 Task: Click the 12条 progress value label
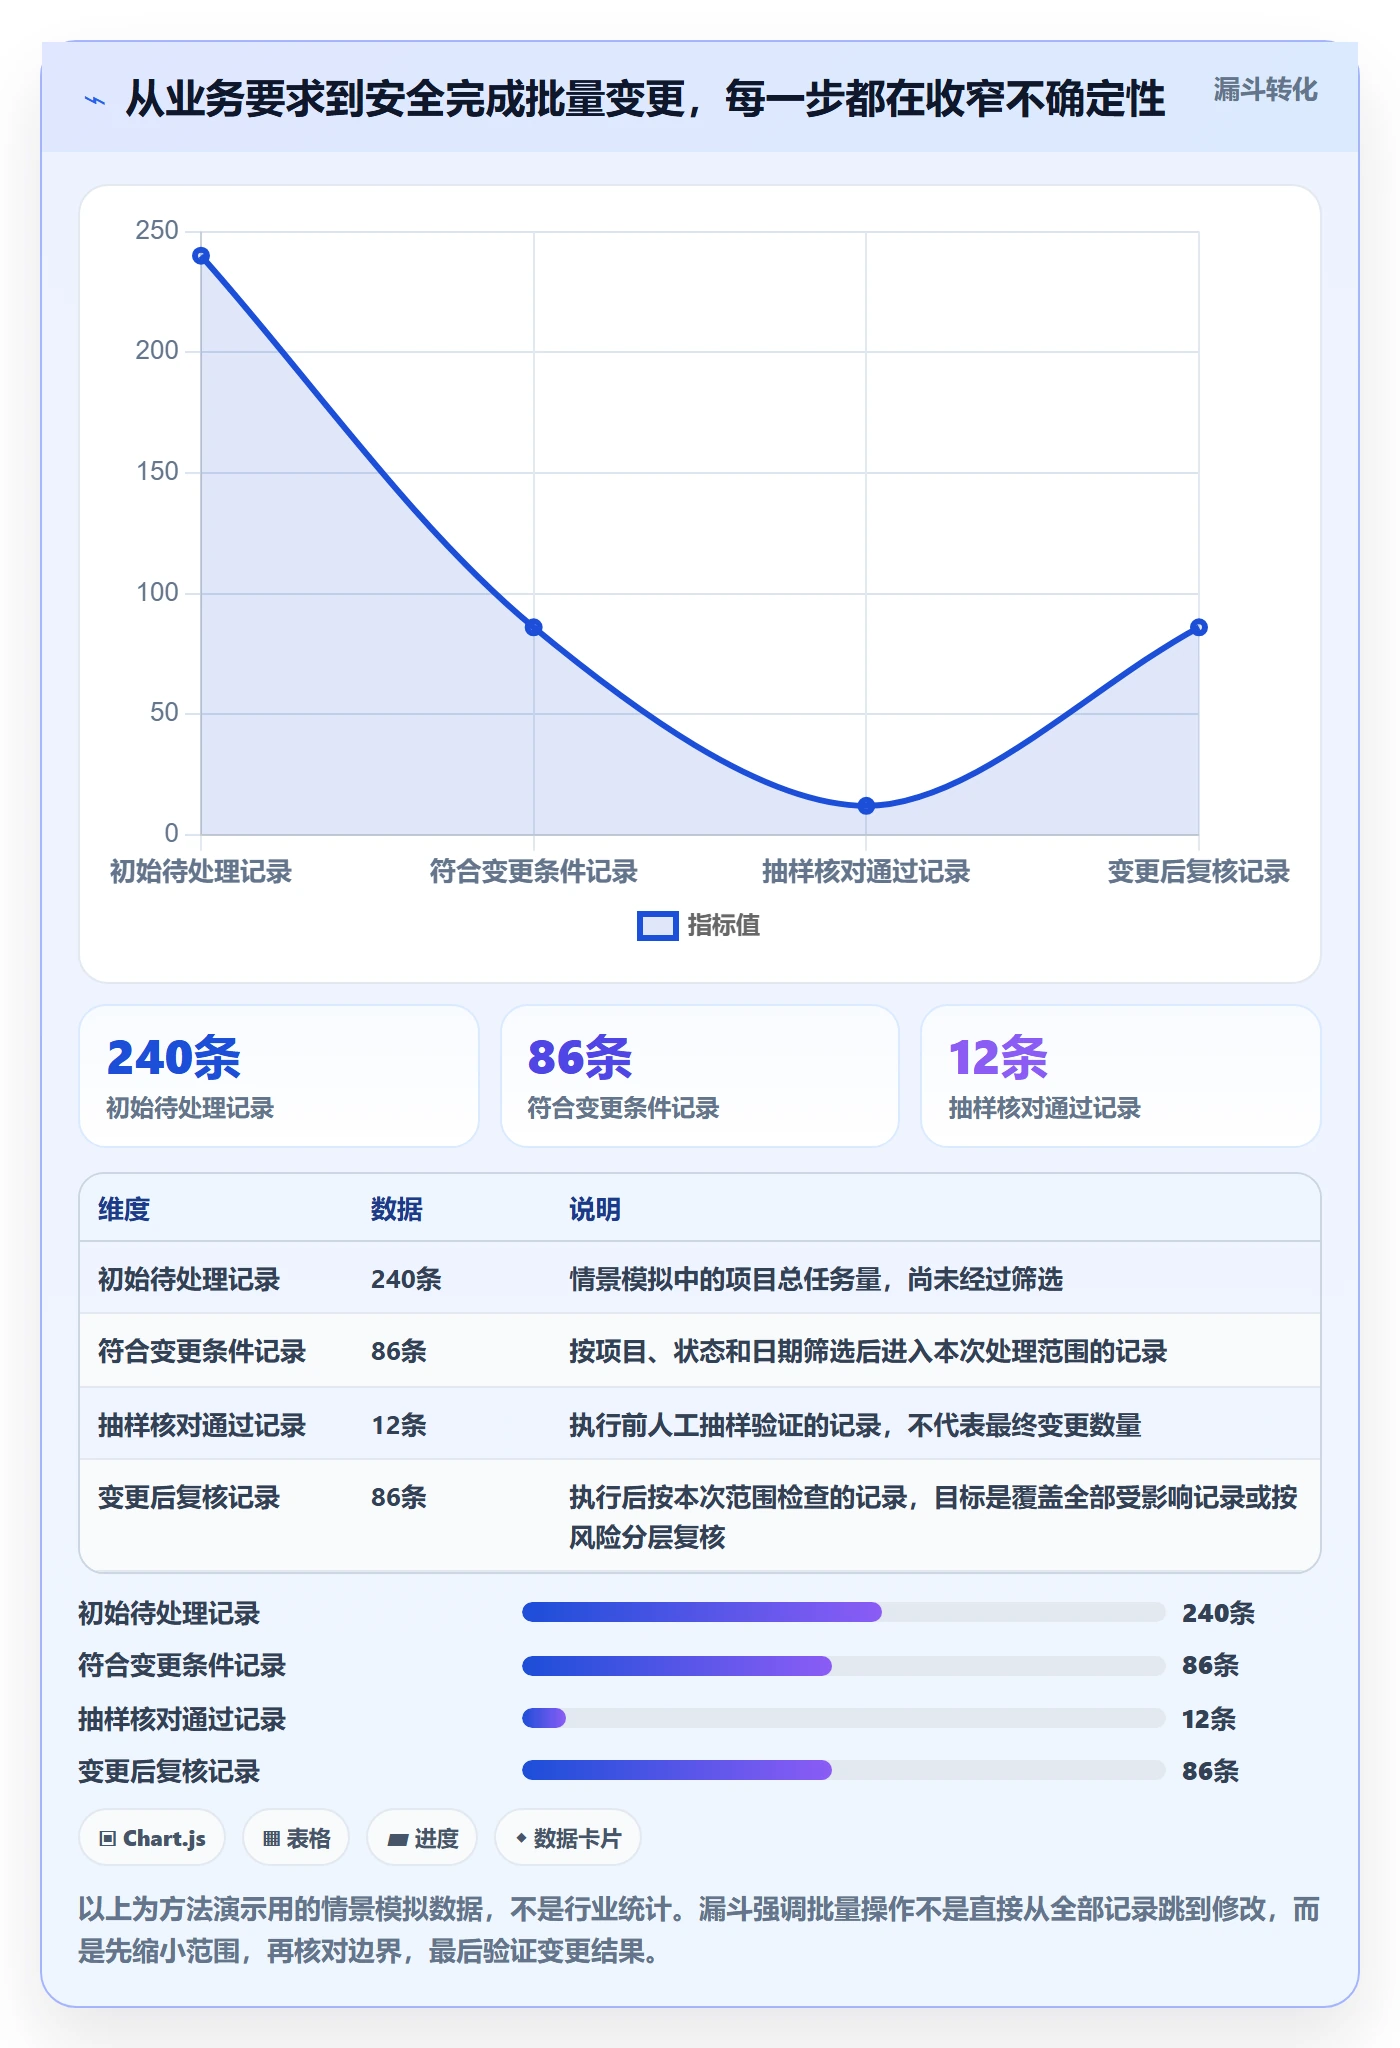click(1209, 1719)
